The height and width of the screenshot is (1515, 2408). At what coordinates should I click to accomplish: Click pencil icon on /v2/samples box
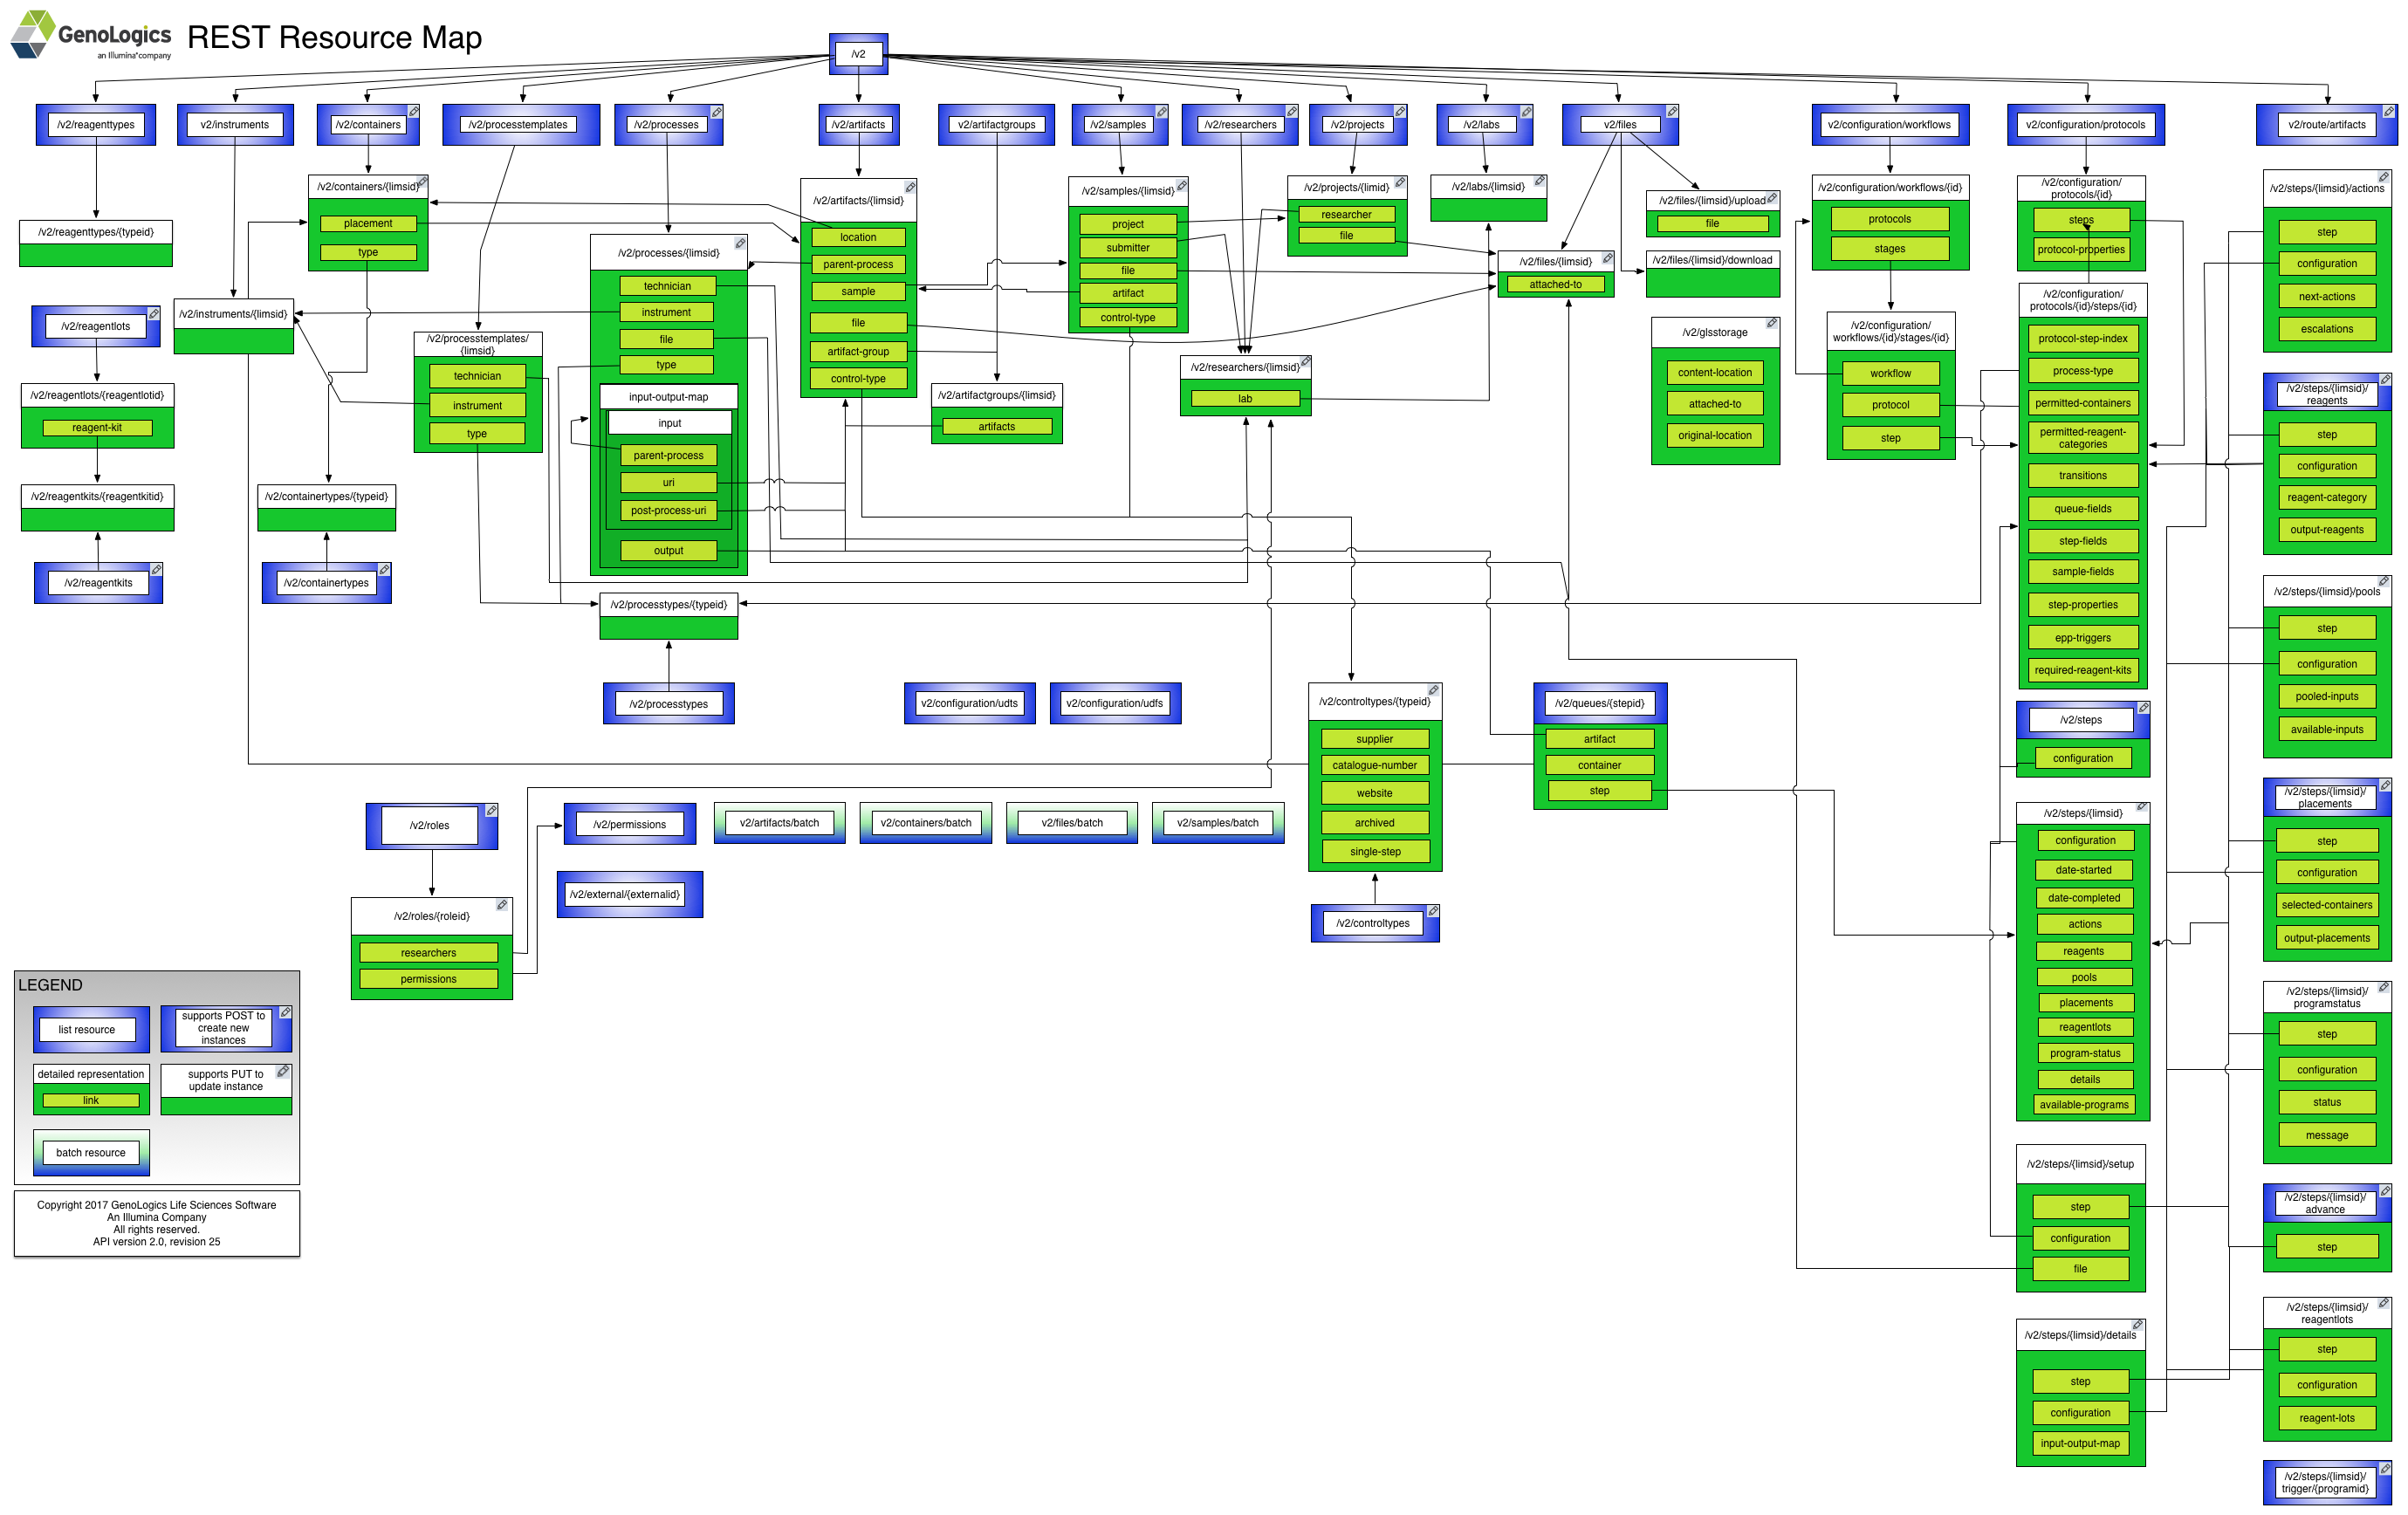[1161, 112]
